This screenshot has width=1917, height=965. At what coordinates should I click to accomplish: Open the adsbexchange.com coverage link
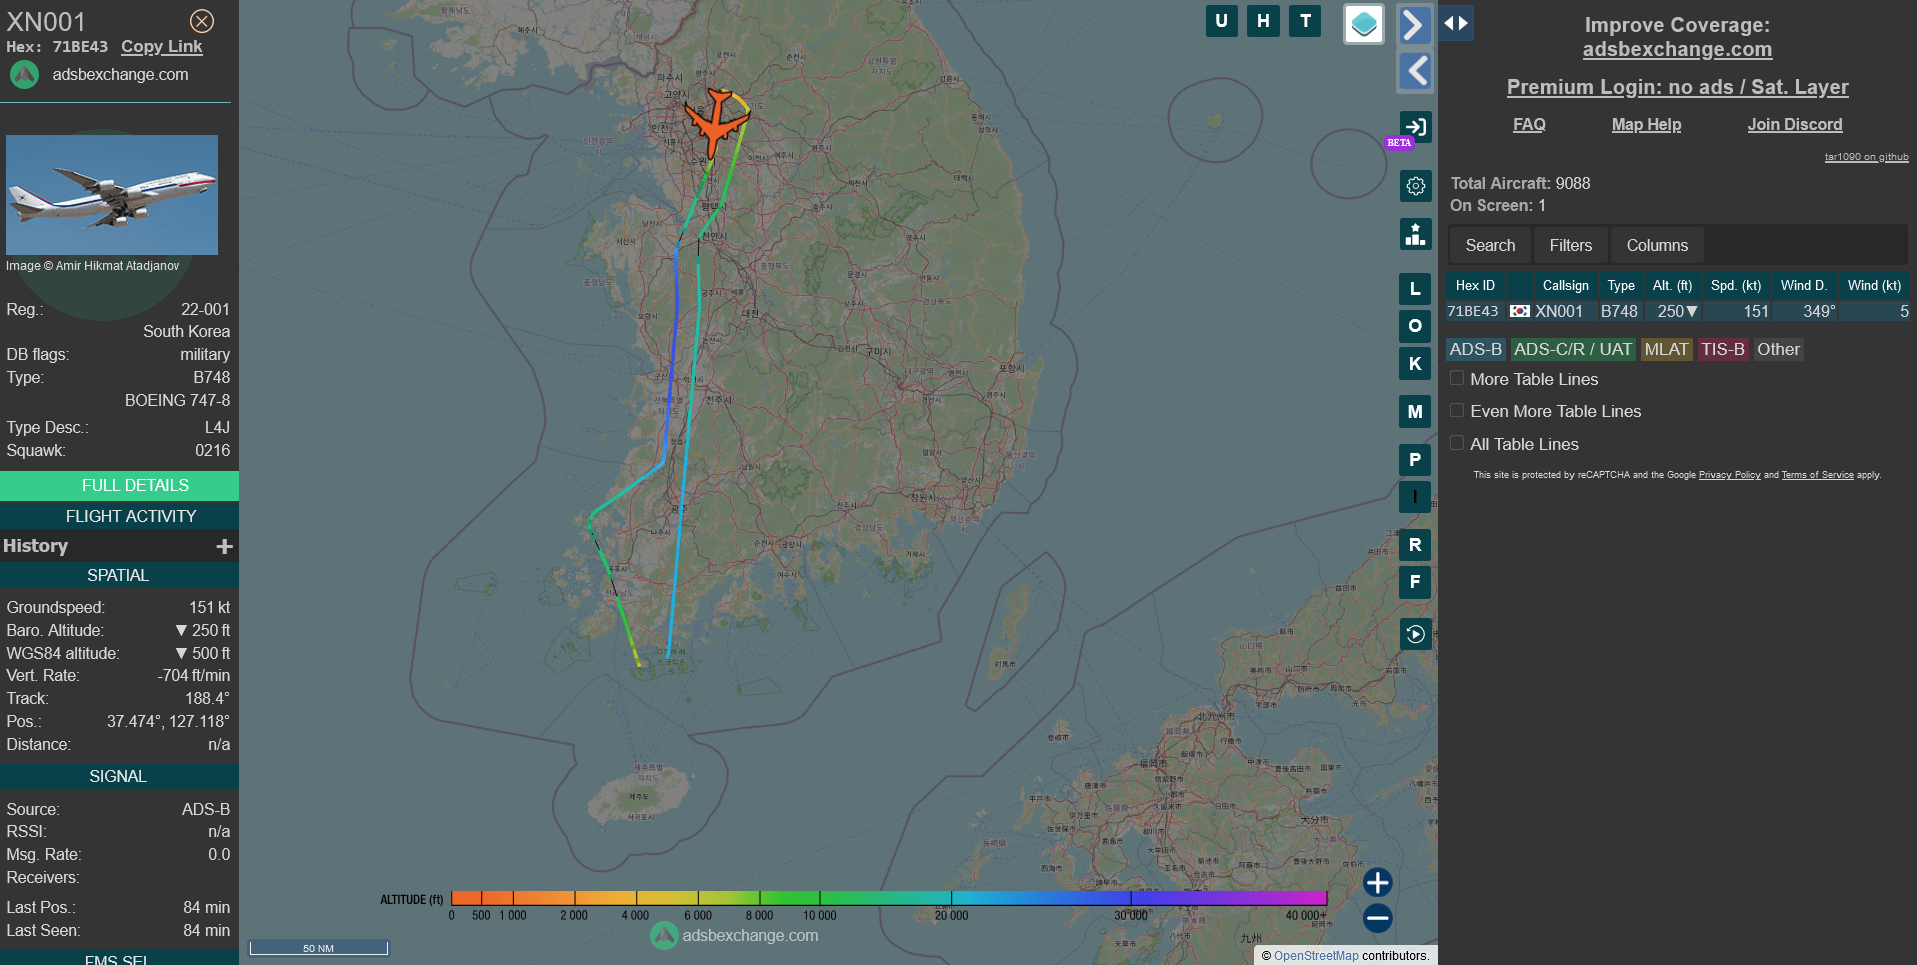tap(1677, 50)
